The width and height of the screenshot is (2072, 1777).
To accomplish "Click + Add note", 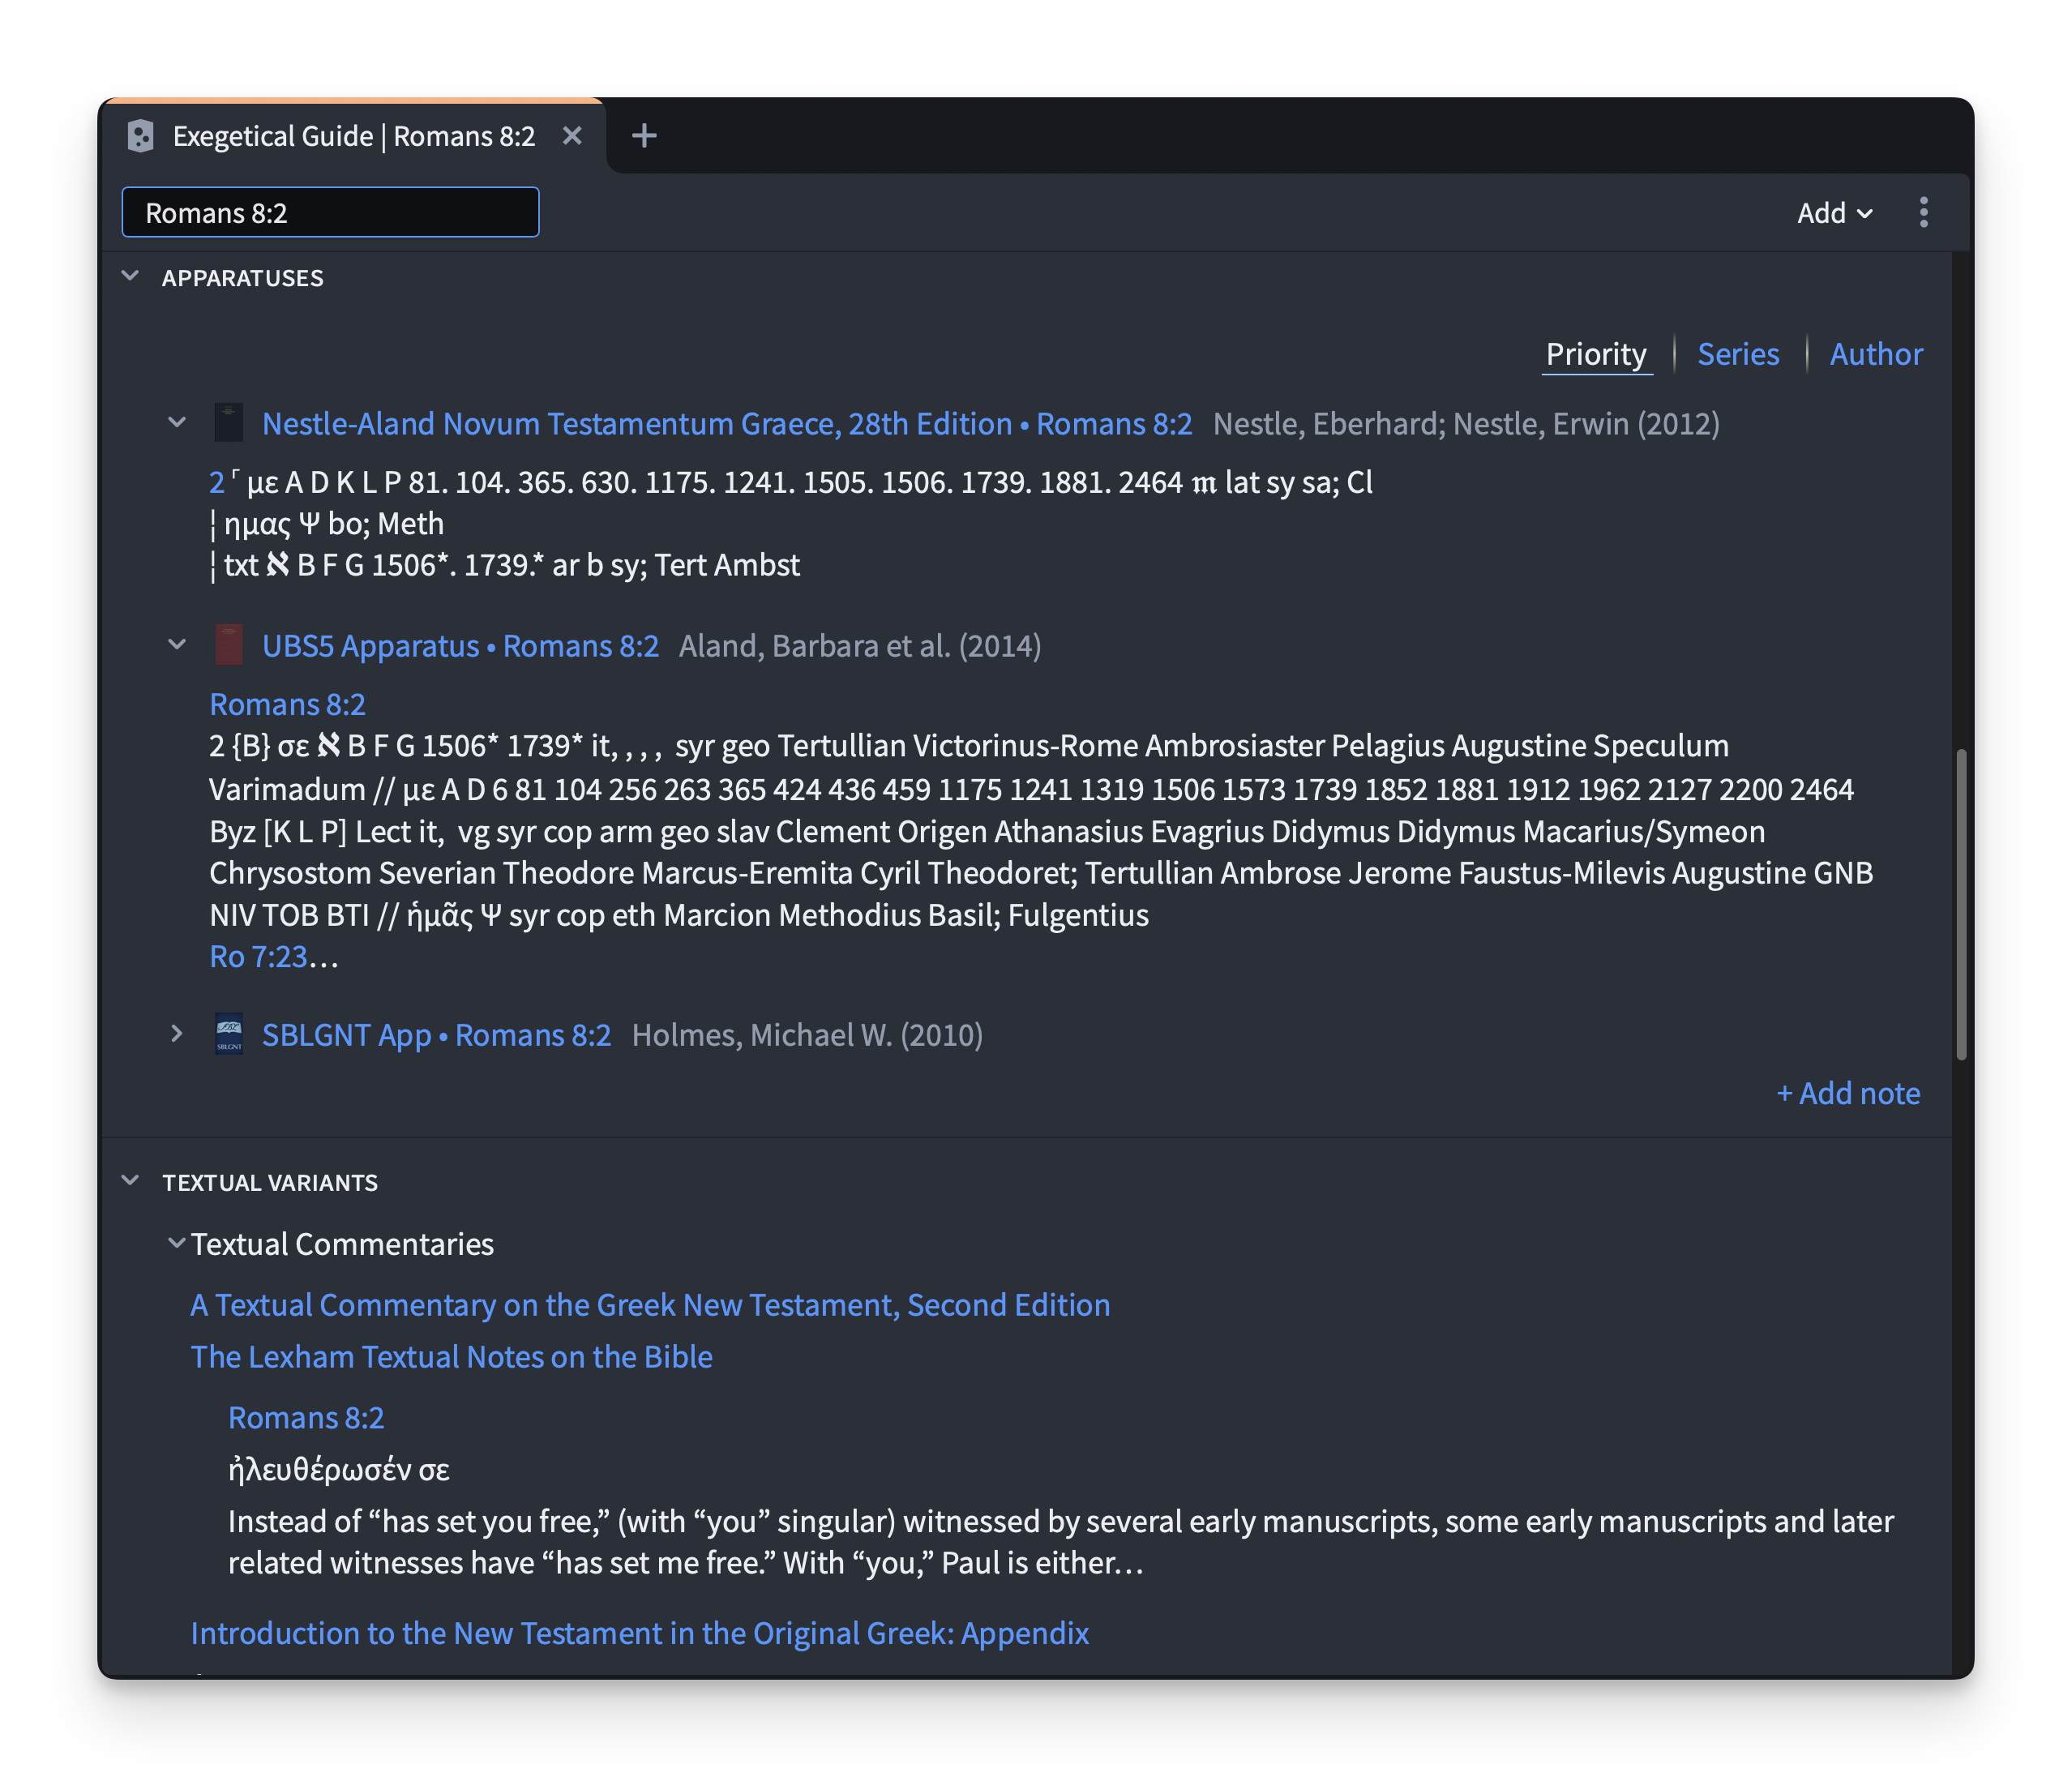I will point(1848,1093).
